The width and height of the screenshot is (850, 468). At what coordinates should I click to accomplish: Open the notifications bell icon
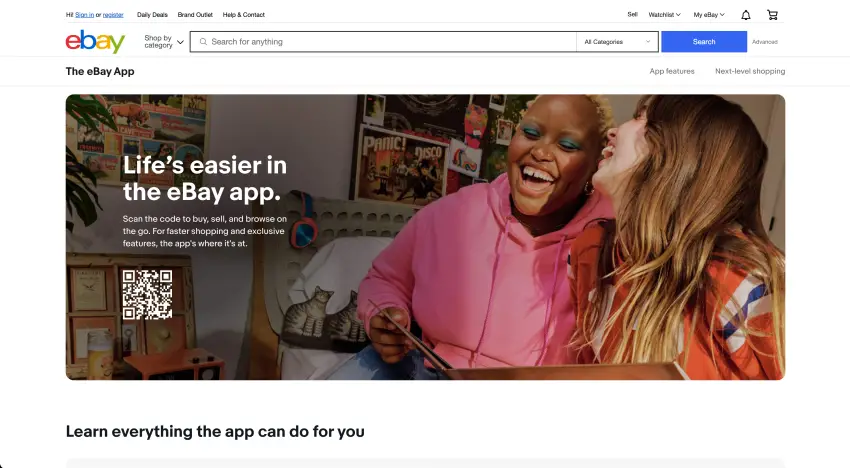click(x=745, y=15)
